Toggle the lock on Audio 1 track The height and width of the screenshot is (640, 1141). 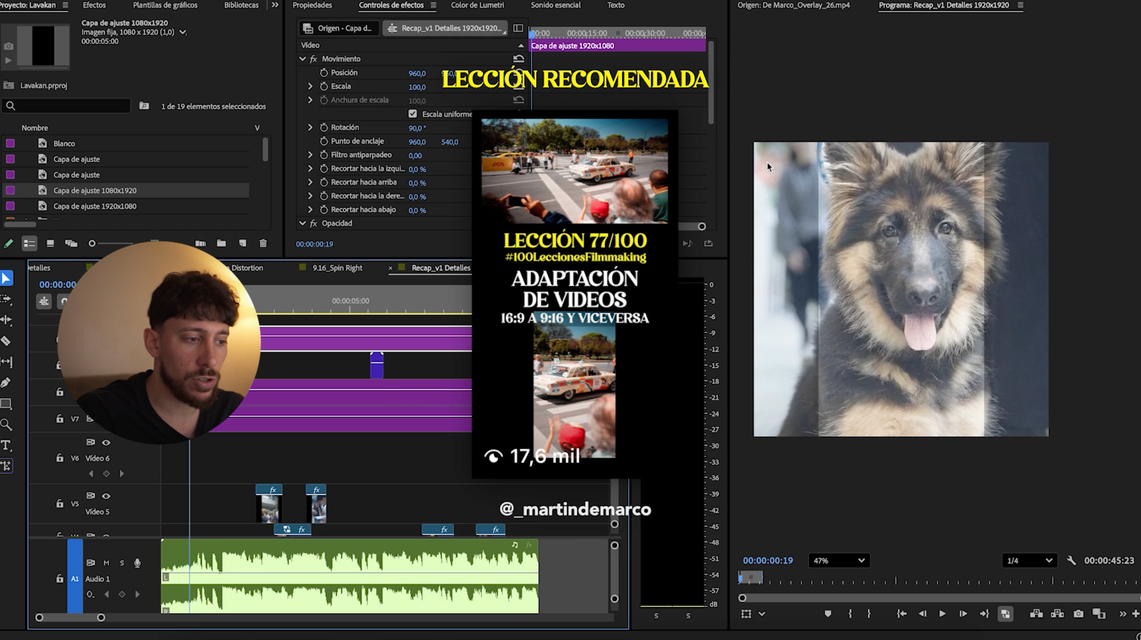[59, 579]
